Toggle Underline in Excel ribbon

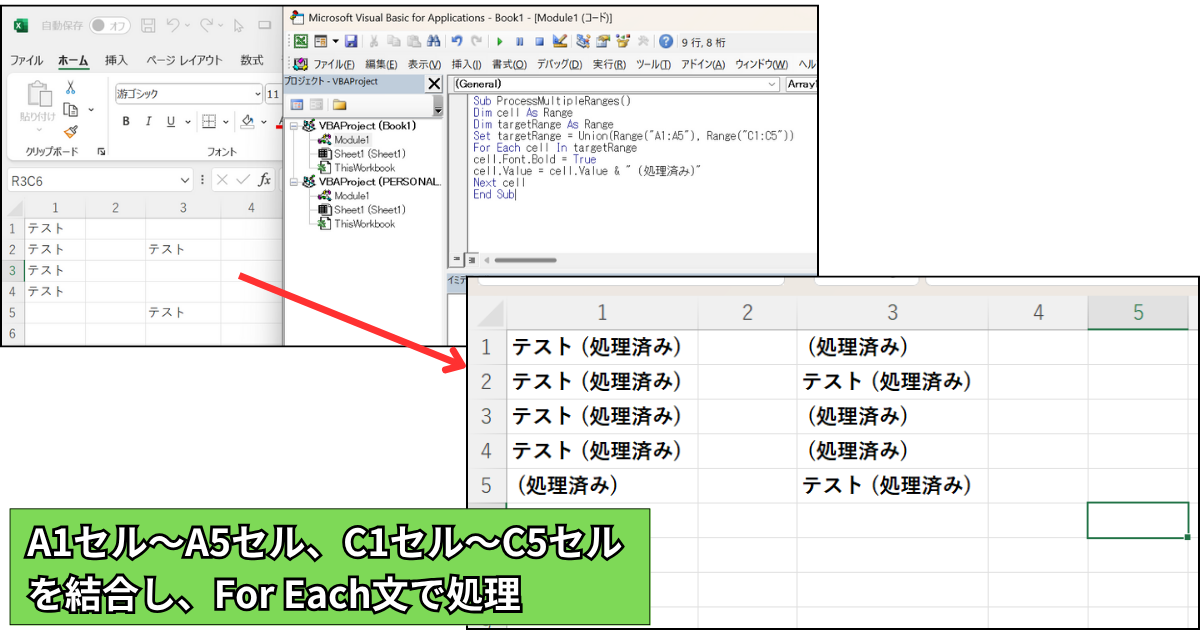171,122
